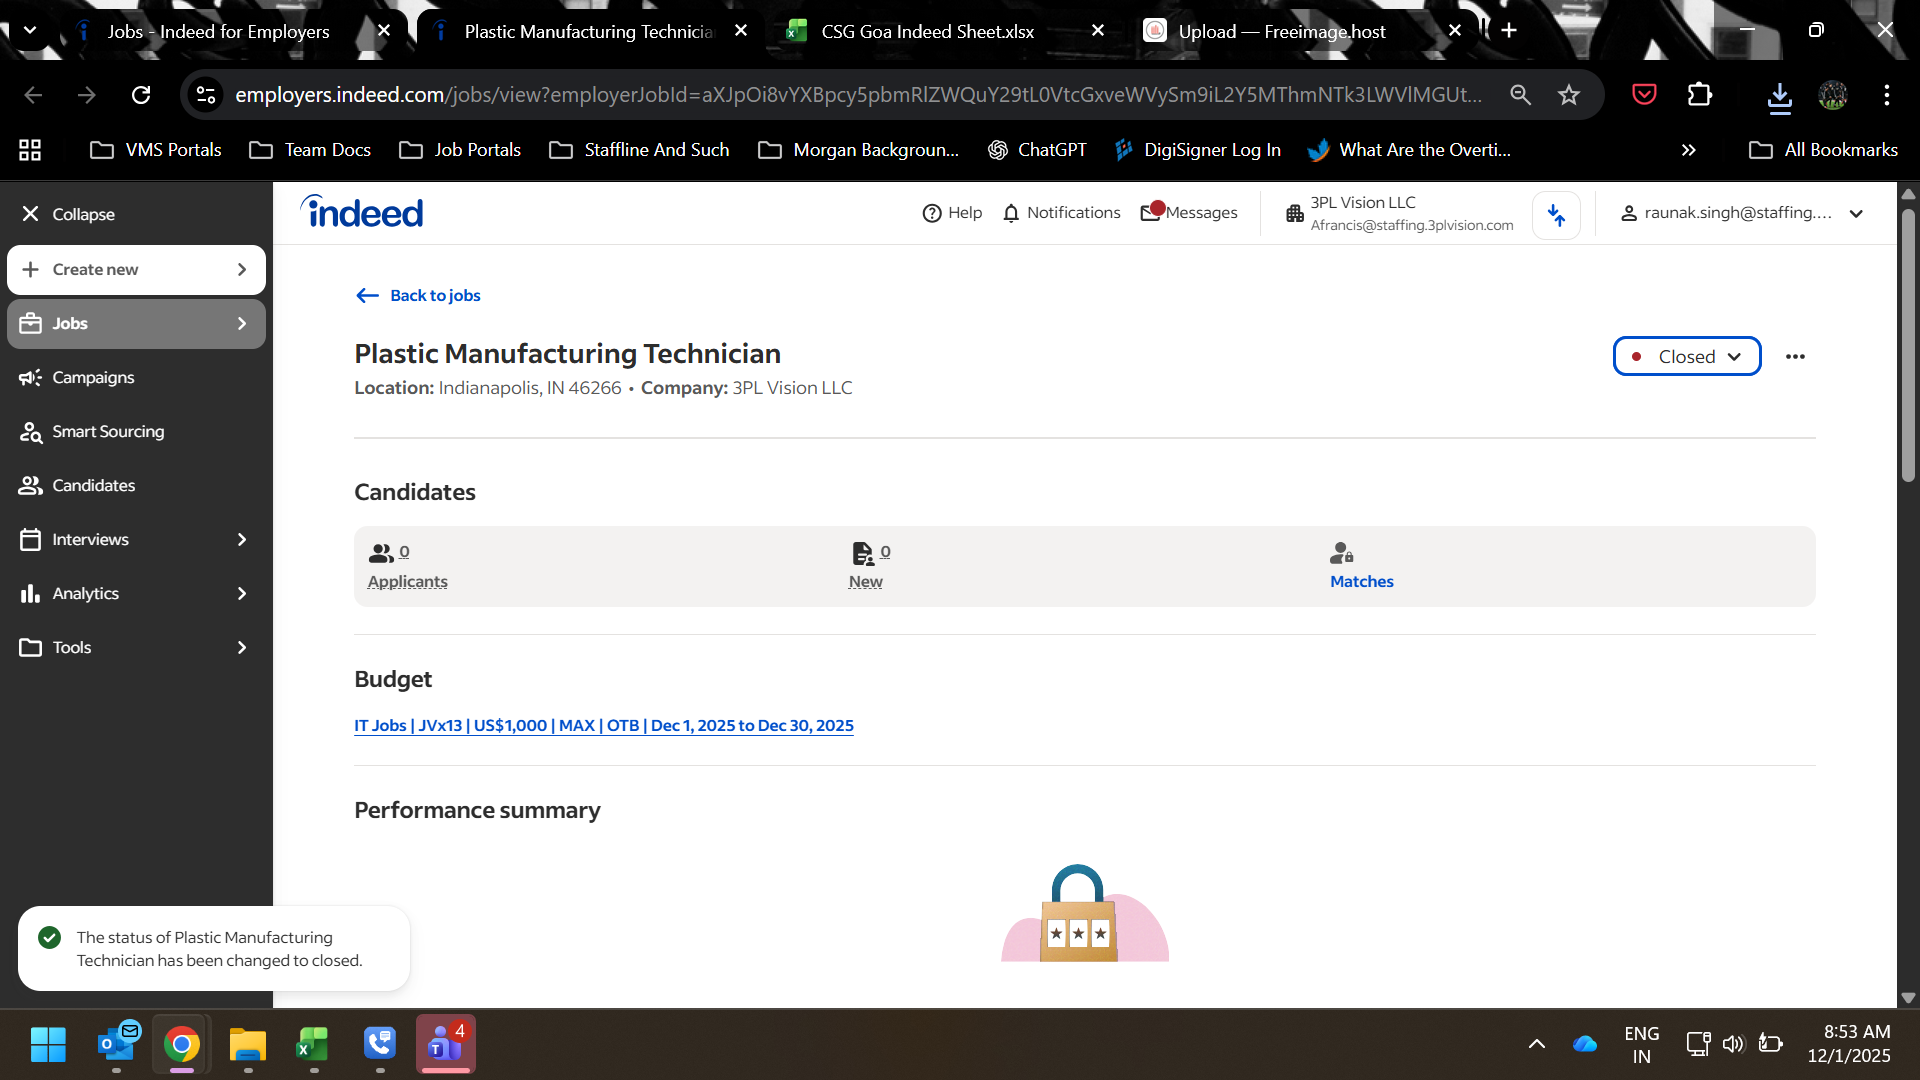Open the Closed job status dropdown
The image size is (1920, 1080).
[1686, 357]
